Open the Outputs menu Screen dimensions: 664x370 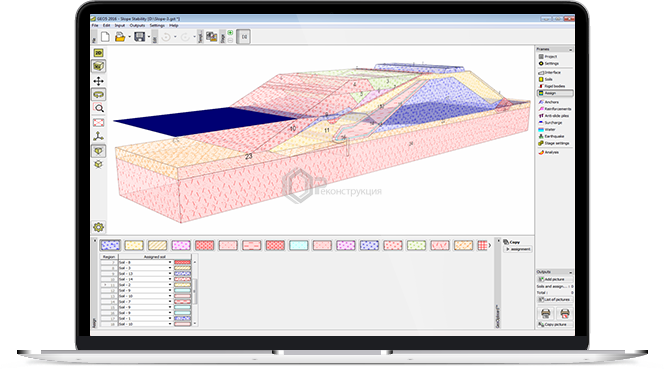tap(137, 26)
